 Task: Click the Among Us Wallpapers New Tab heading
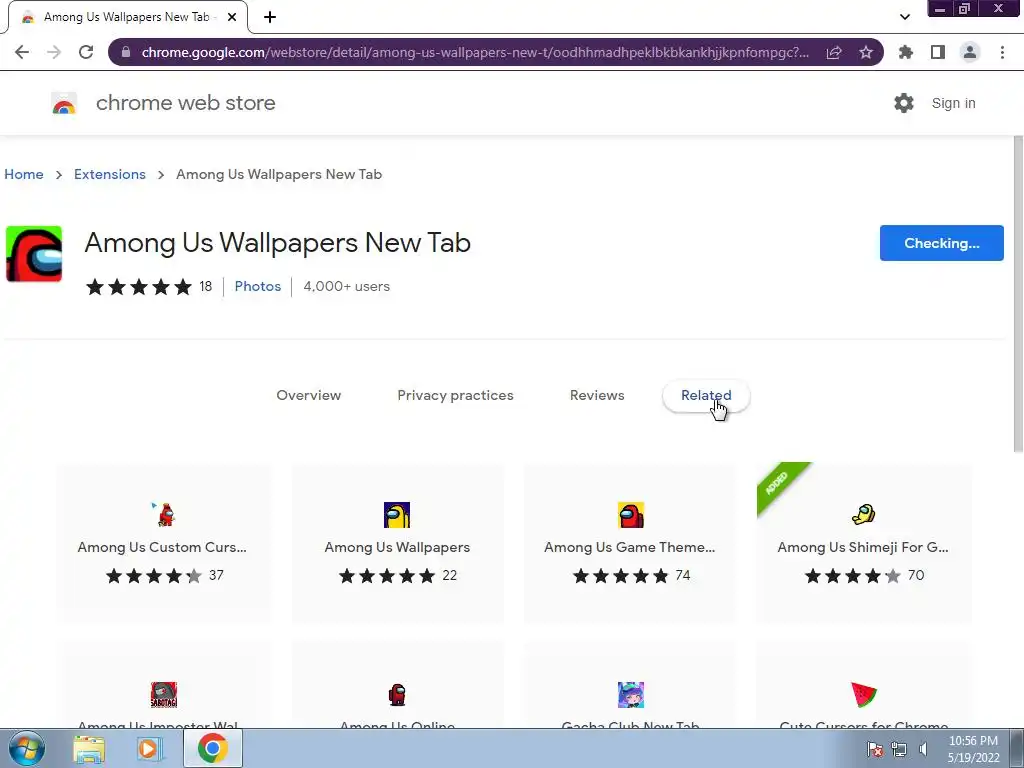coord(278,243)
